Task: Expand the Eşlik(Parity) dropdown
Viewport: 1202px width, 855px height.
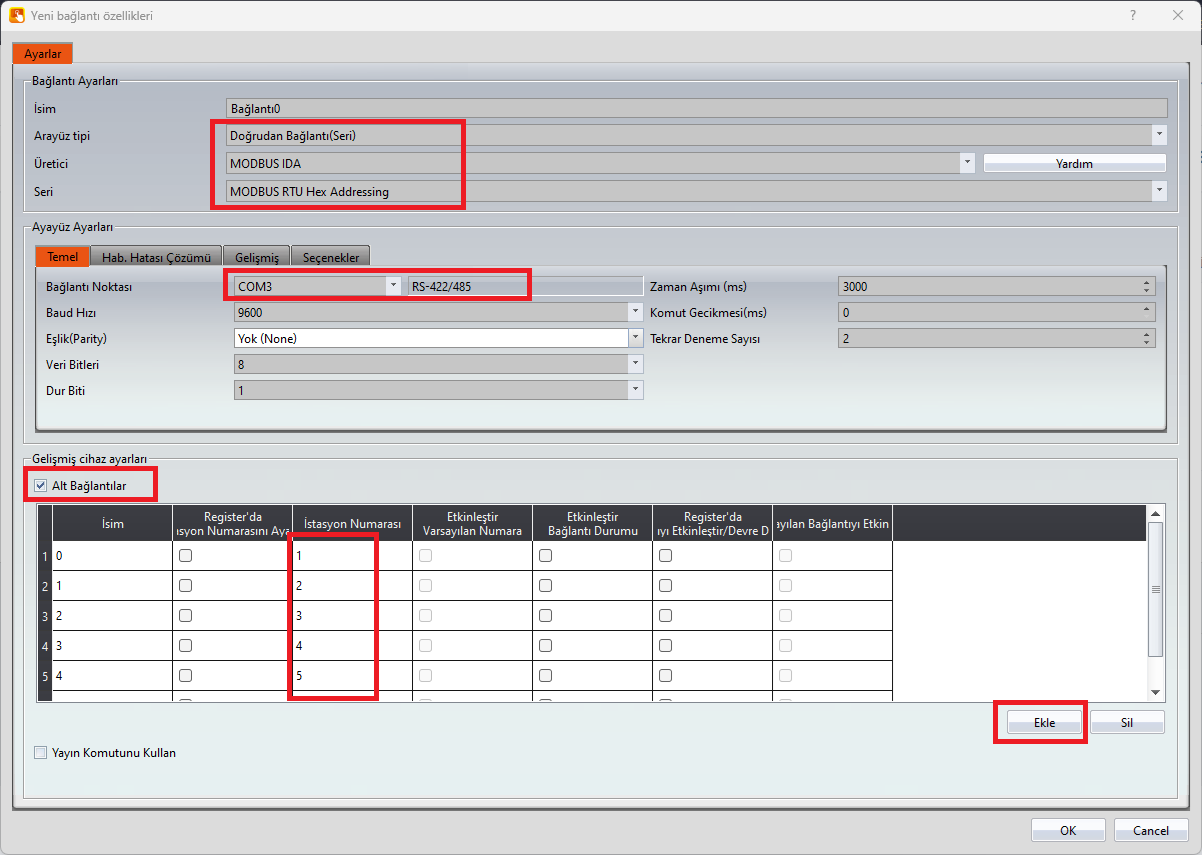Action: pos(635,338)
